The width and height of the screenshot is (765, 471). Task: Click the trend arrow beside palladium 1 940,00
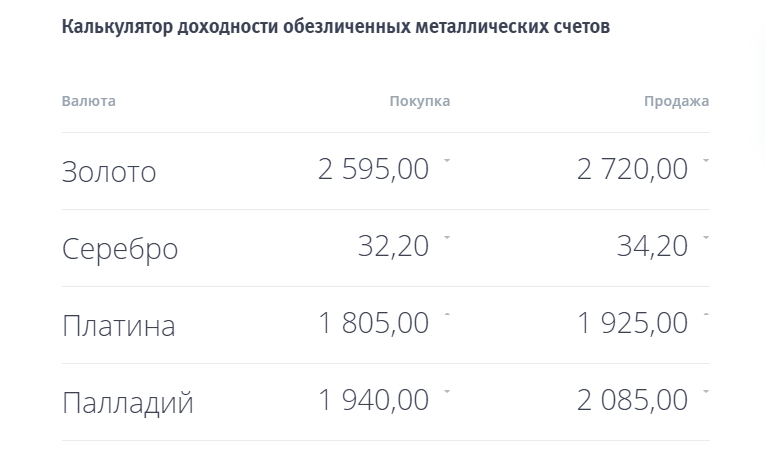click(447, 391)
